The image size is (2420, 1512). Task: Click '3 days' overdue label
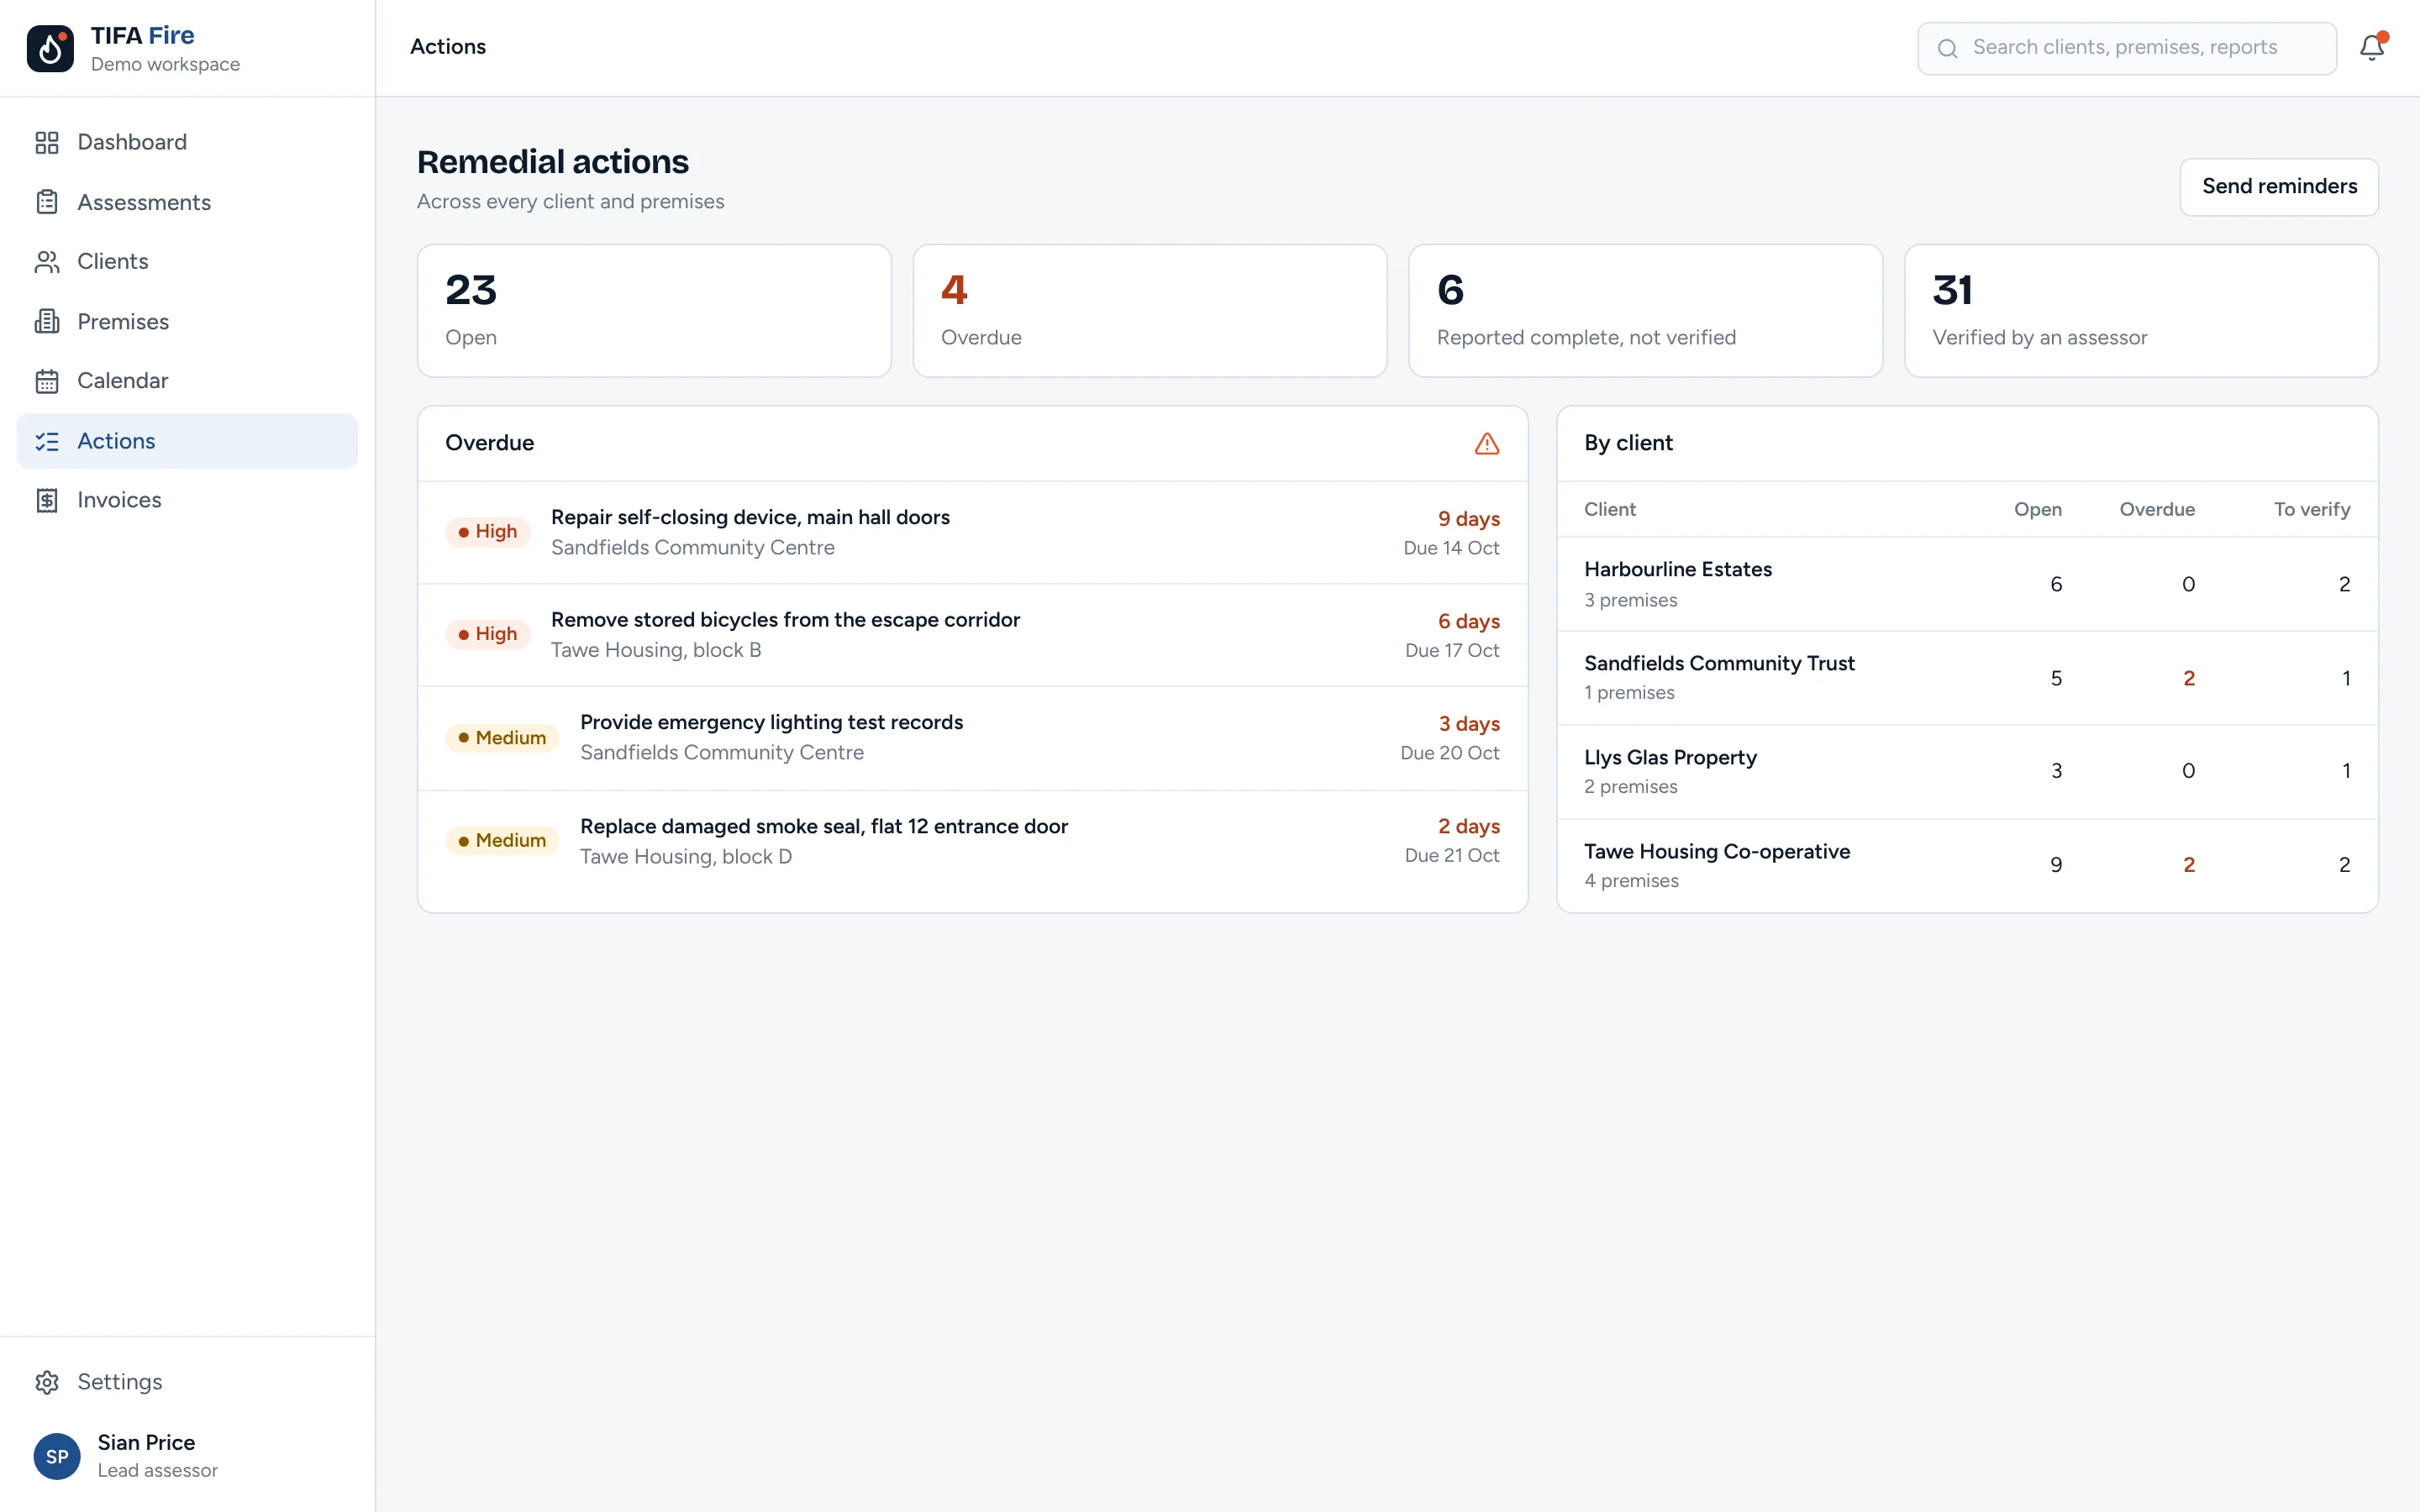[1468, 724]
